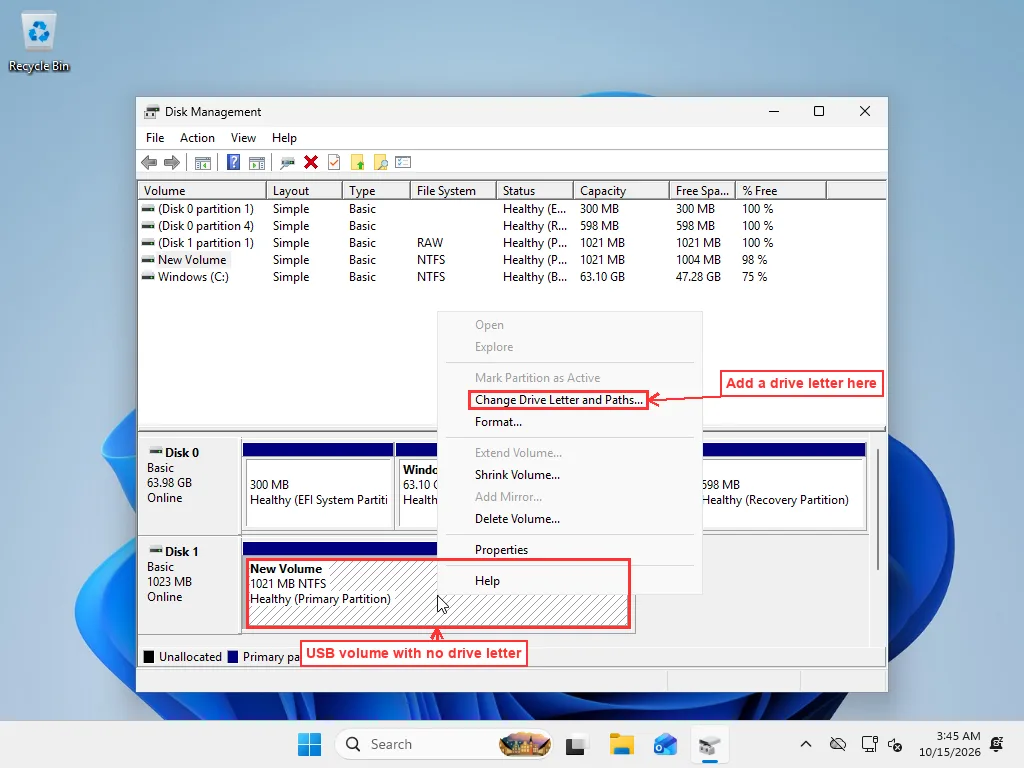Launch File Explorer from the taskbar
The height and width of the screenshot is (768, 1024).
click(622, 744)
